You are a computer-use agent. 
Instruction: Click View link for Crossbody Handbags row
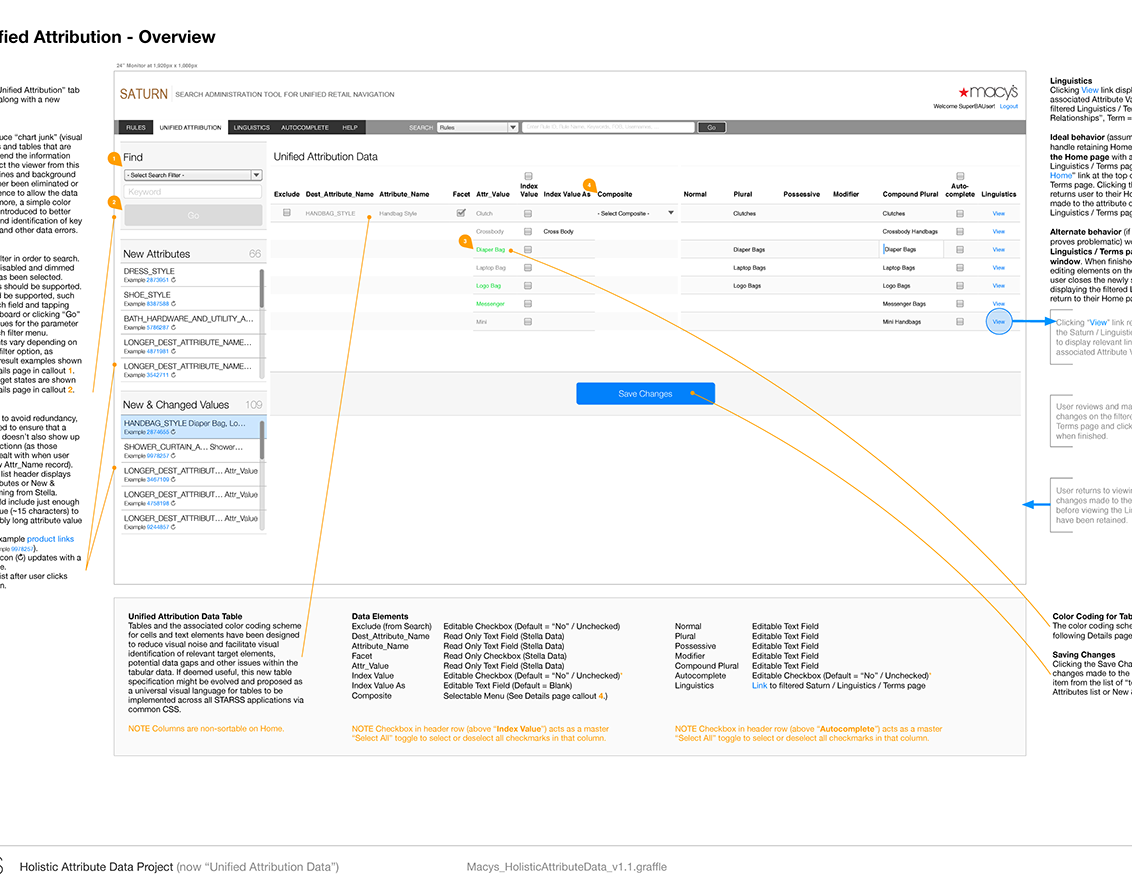click(x=998, y=232)
